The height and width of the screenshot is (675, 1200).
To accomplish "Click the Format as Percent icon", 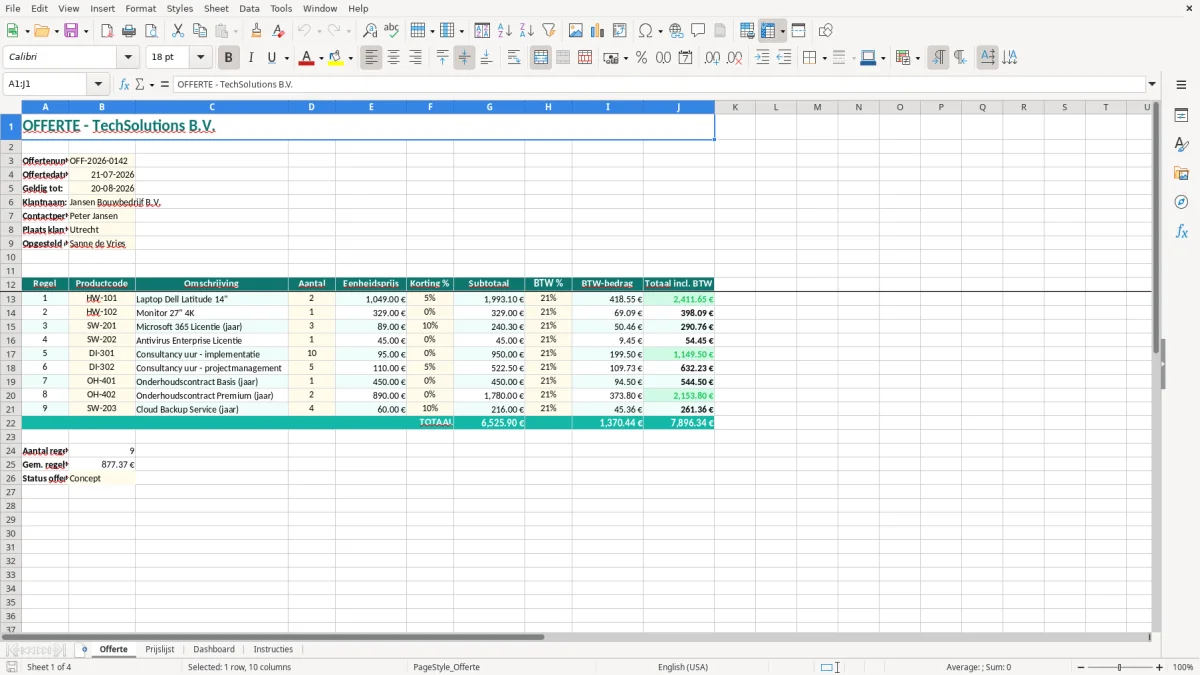I will (641, 58).
